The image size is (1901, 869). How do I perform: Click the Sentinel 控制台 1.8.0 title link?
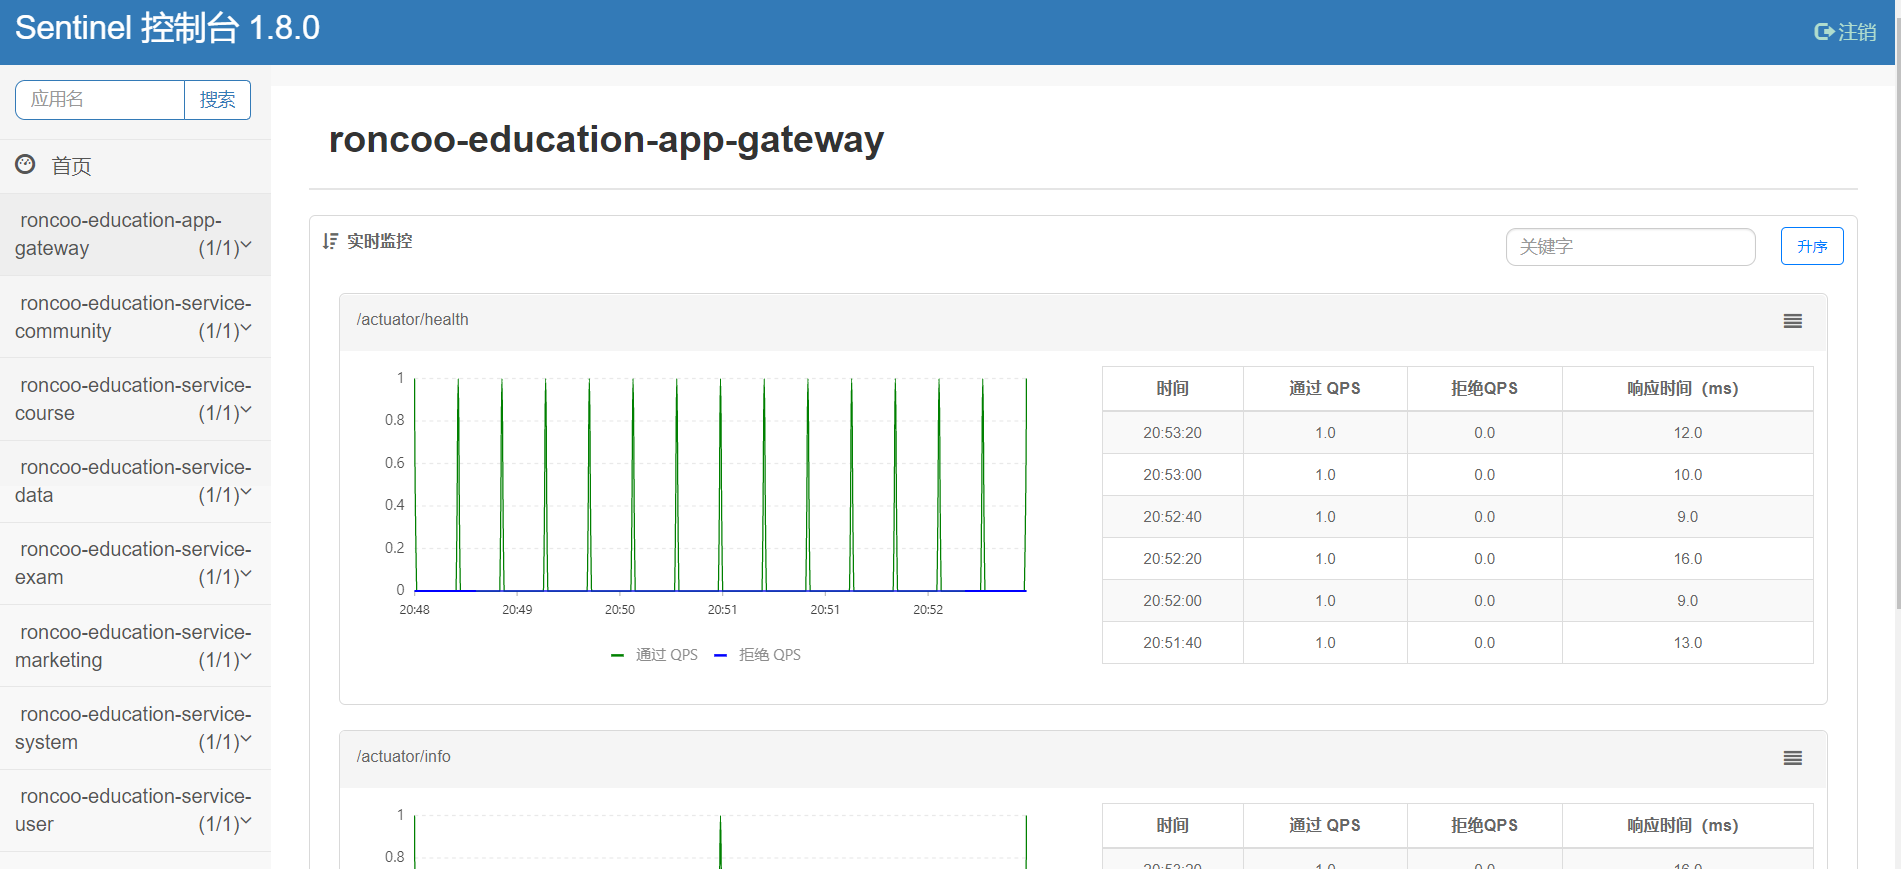(x=167, y=28)
